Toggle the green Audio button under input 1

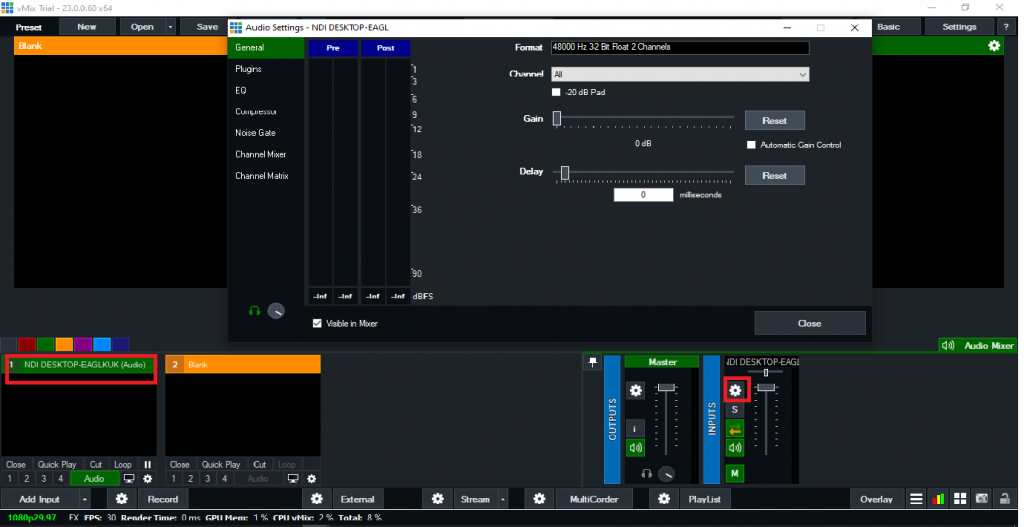[94, 479]
